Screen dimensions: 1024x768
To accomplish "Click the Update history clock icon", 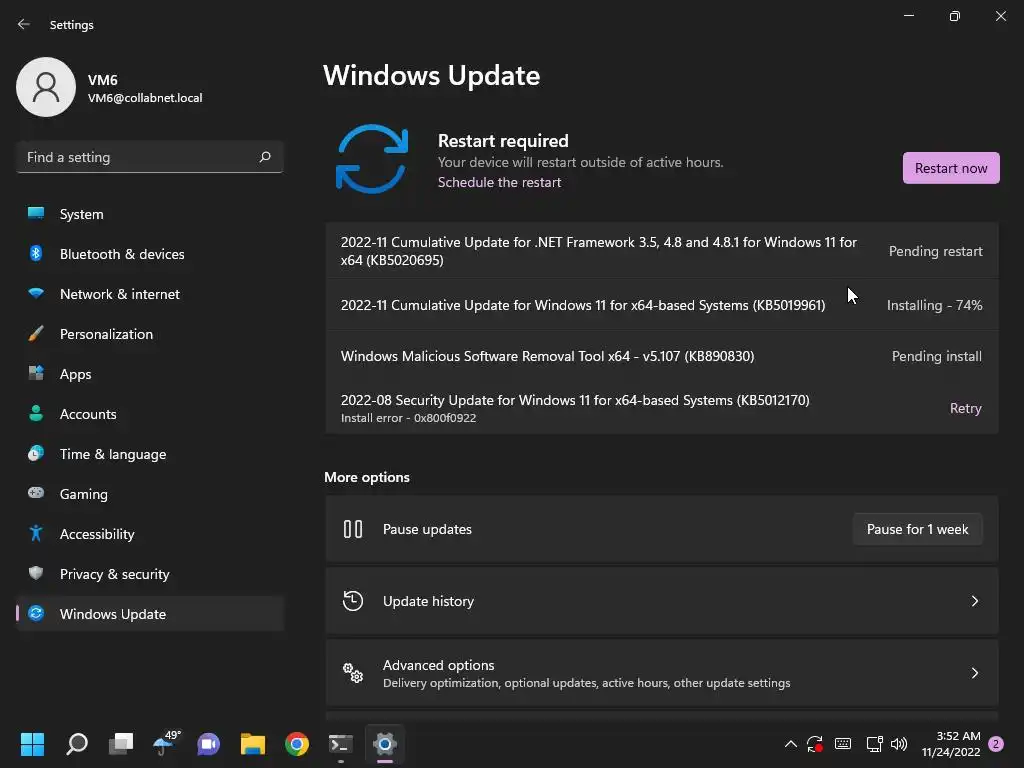I will tap(353, 601).
